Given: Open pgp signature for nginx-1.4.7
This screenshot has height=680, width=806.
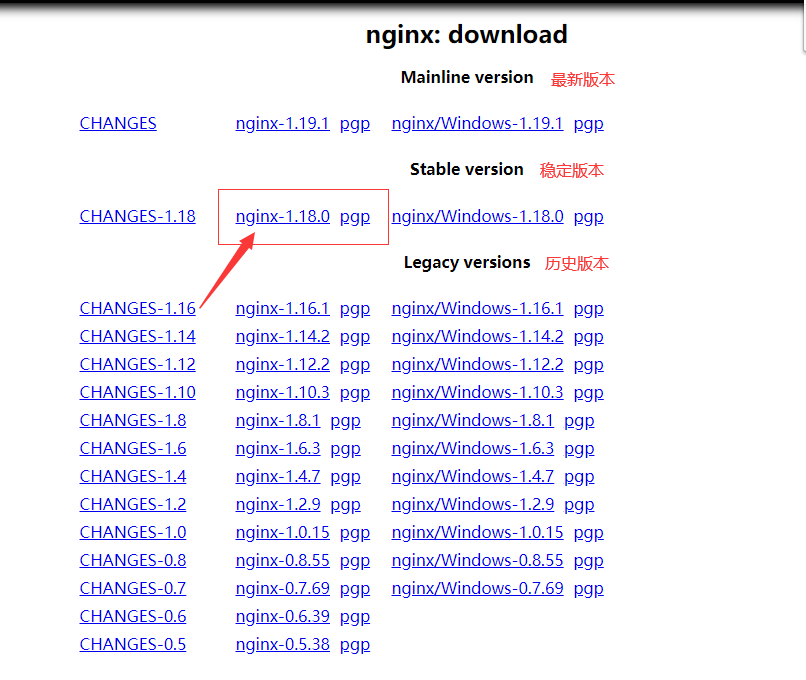Looking at the screenshot, I should [x=345, y=477].
